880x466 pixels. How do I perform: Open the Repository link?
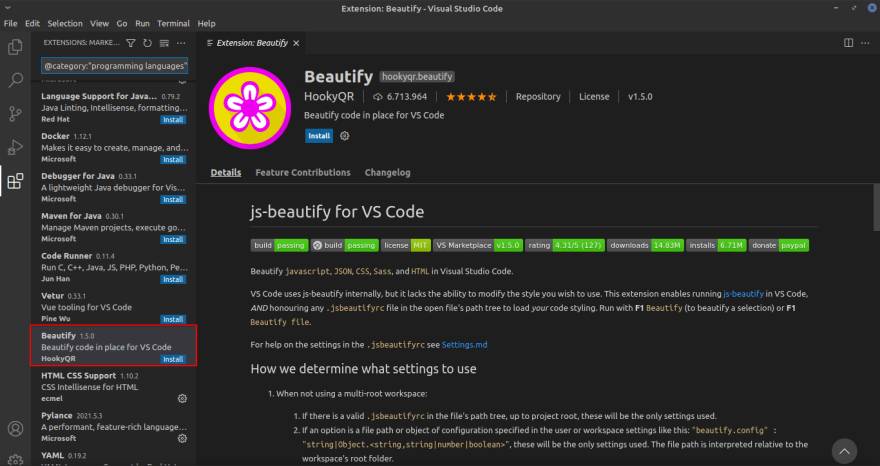click(538, 97)
